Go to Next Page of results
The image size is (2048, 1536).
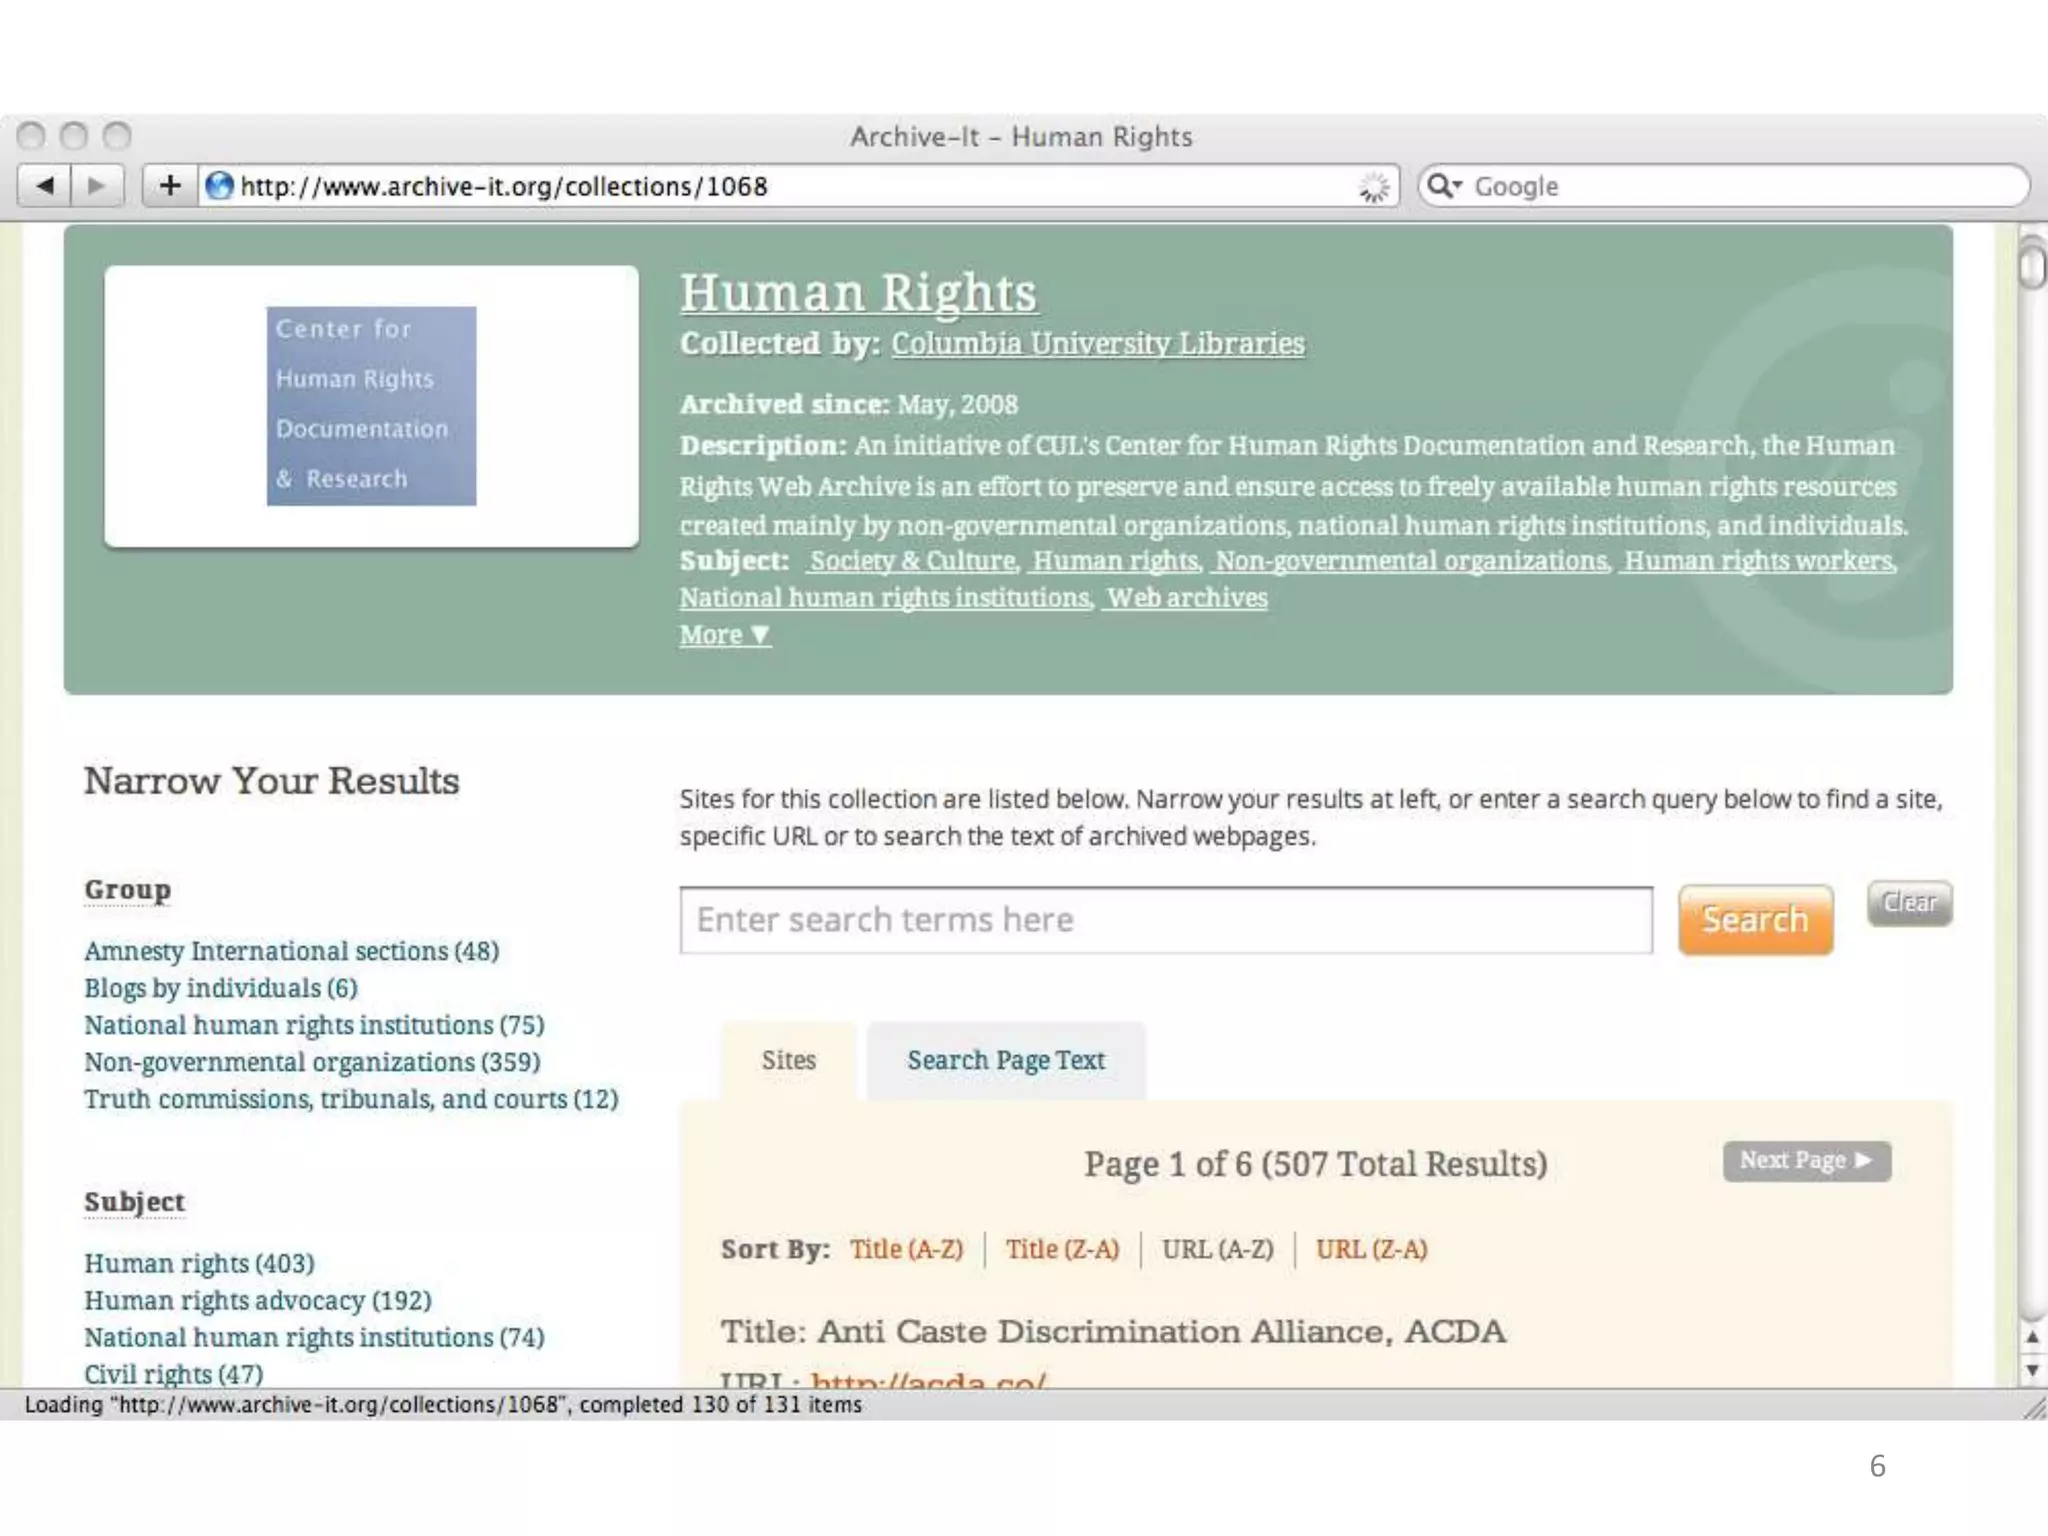pyautogui.click(x=1806, y=1161)
